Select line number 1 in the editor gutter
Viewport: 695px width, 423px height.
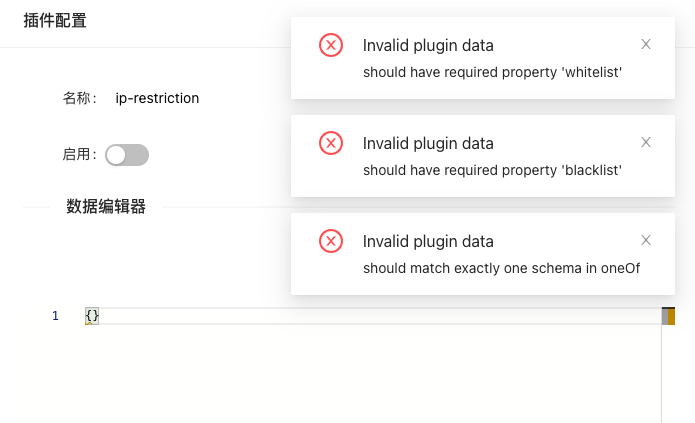[55, 316]
